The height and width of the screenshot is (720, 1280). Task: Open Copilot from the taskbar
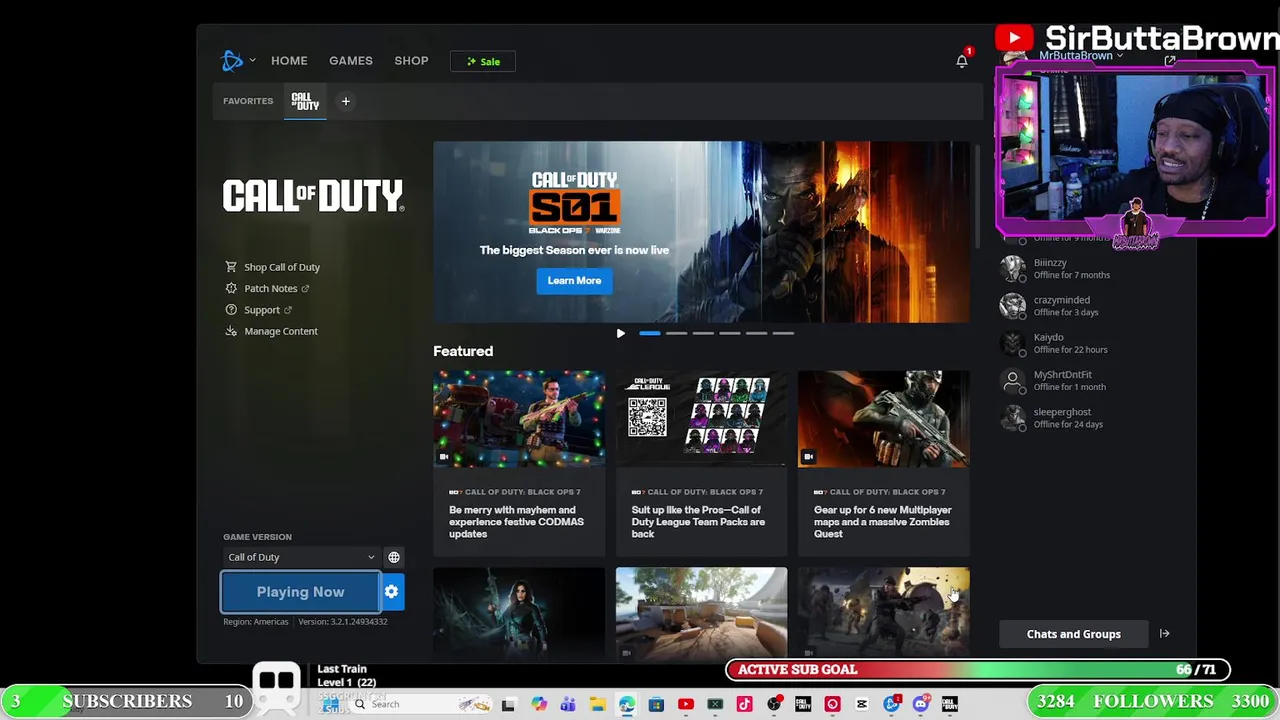[539, 704]
